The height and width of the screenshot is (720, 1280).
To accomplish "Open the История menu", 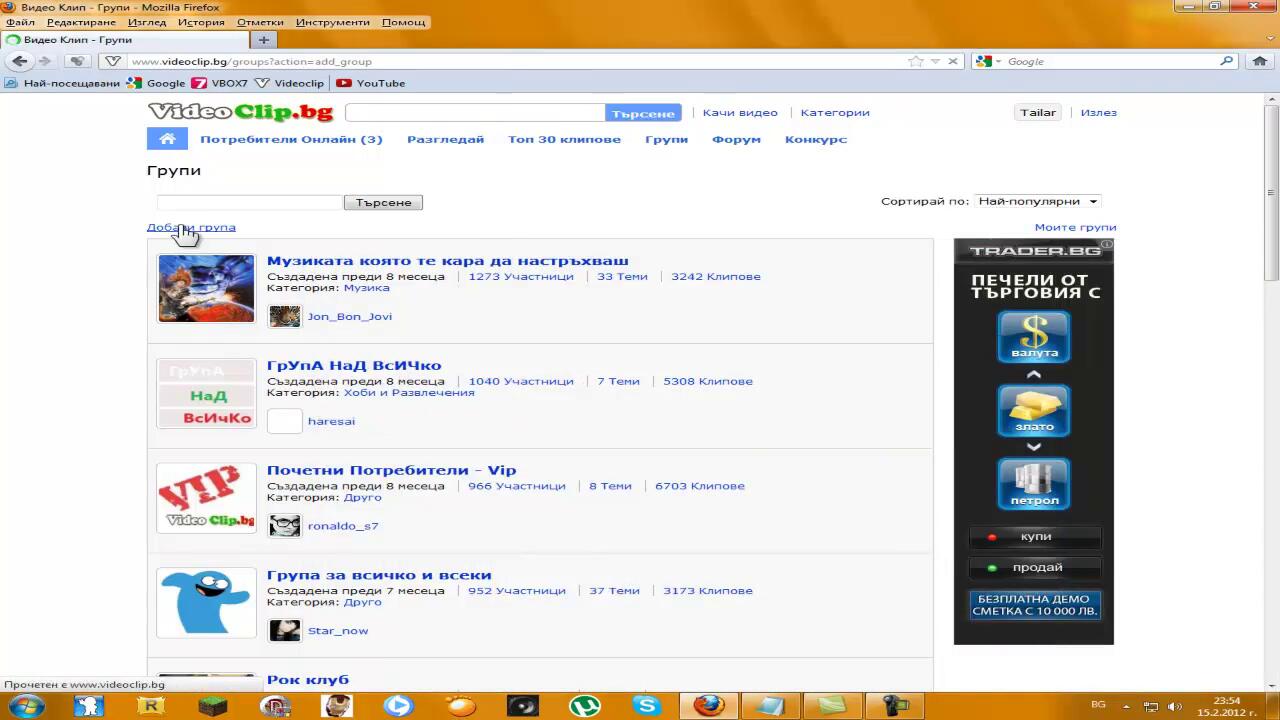I will 201,22.
